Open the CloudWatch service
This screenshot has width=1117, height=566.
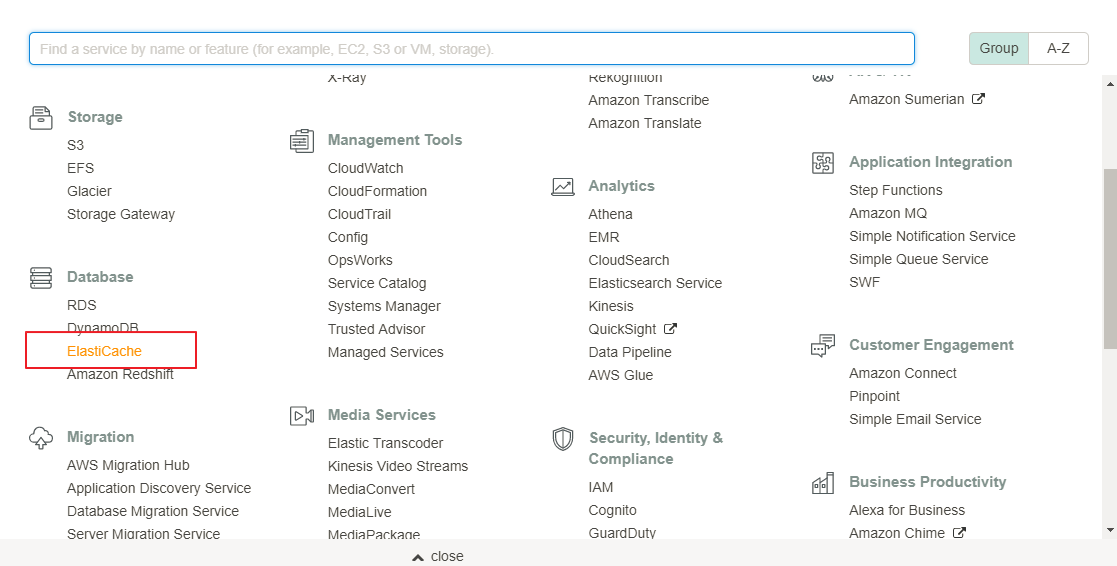(x=366, y=168)
